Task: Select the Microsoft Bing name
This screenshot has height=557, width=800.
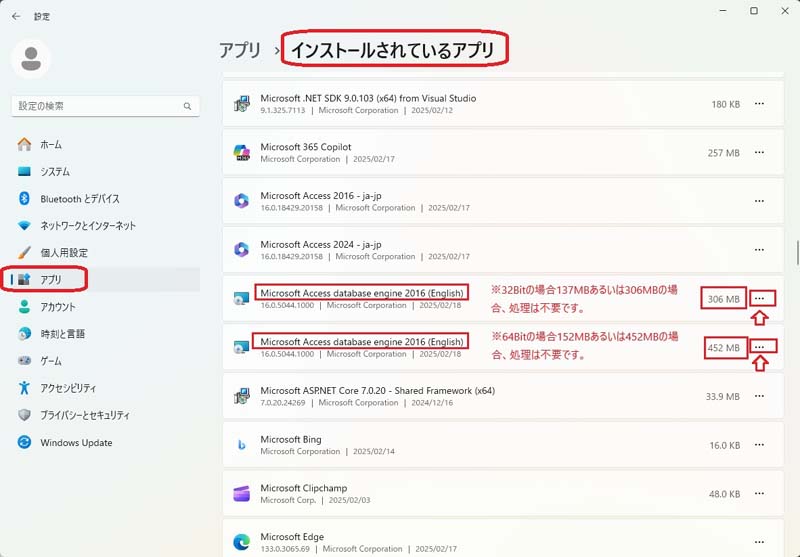Action: [291, 439]
